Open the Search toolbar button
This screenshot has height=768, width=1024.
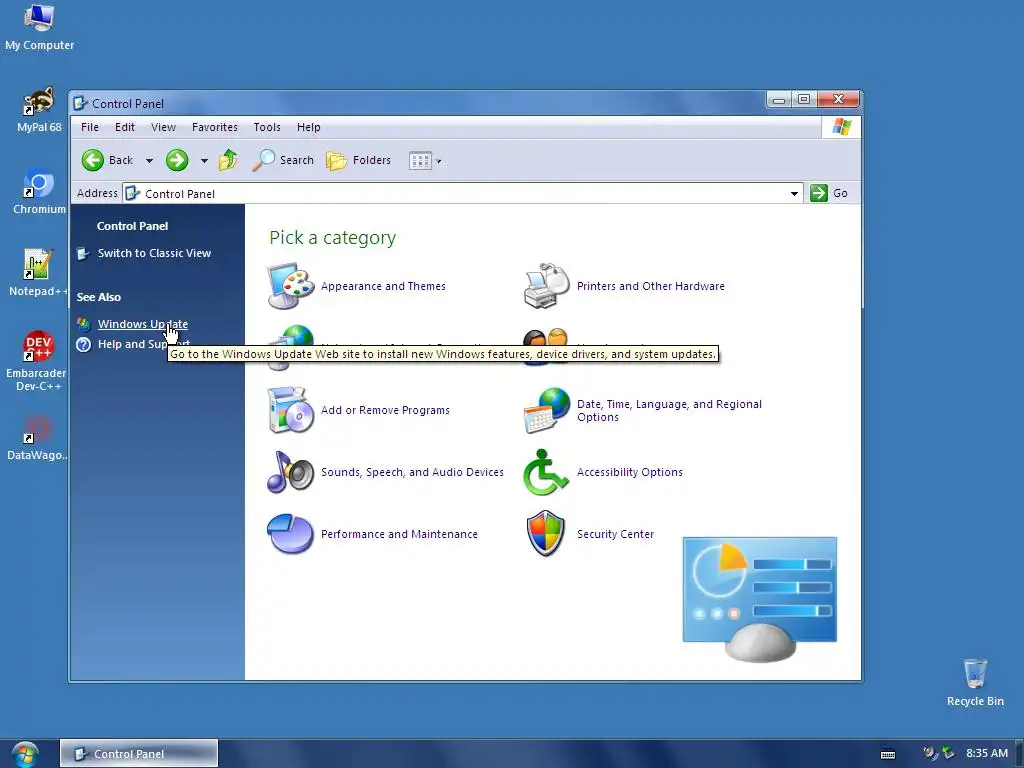[x=283, y=160]
